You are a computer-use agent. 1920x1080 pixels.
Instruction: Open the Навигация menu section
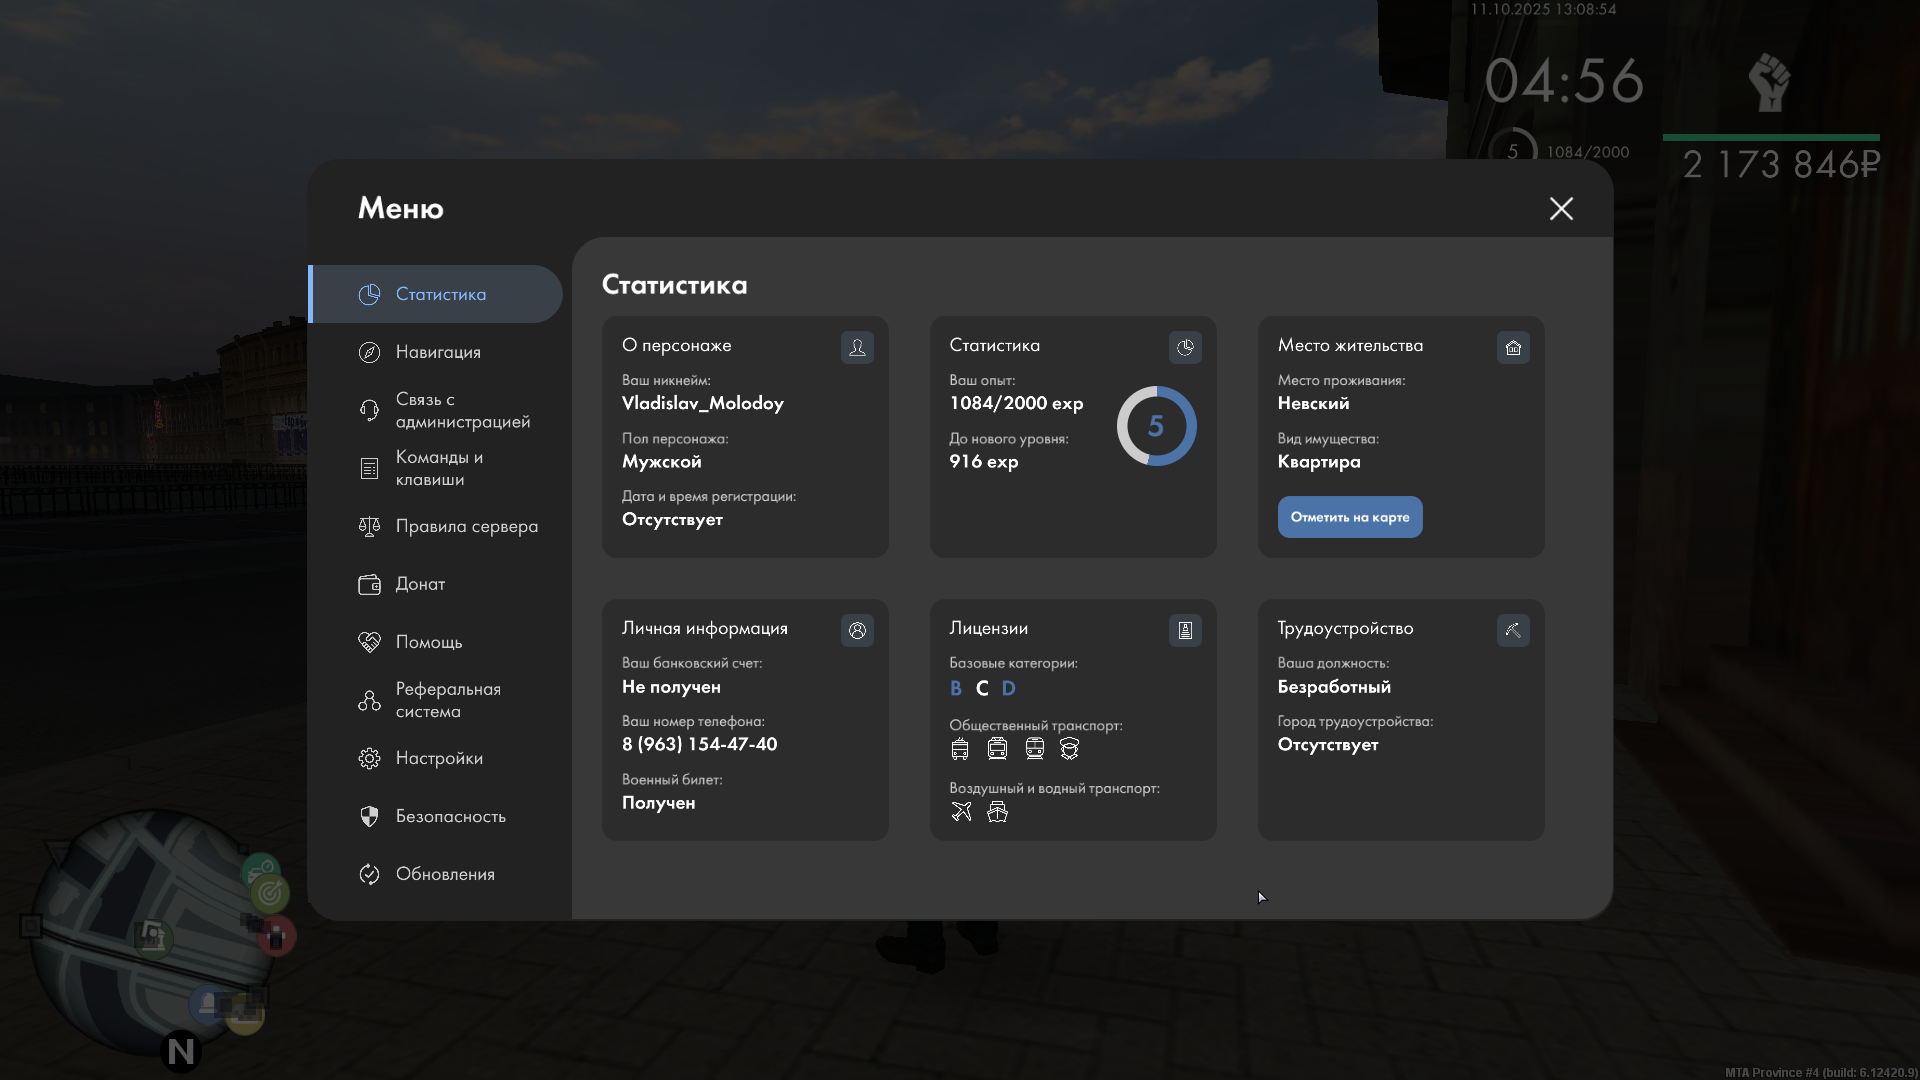point(437,352)
